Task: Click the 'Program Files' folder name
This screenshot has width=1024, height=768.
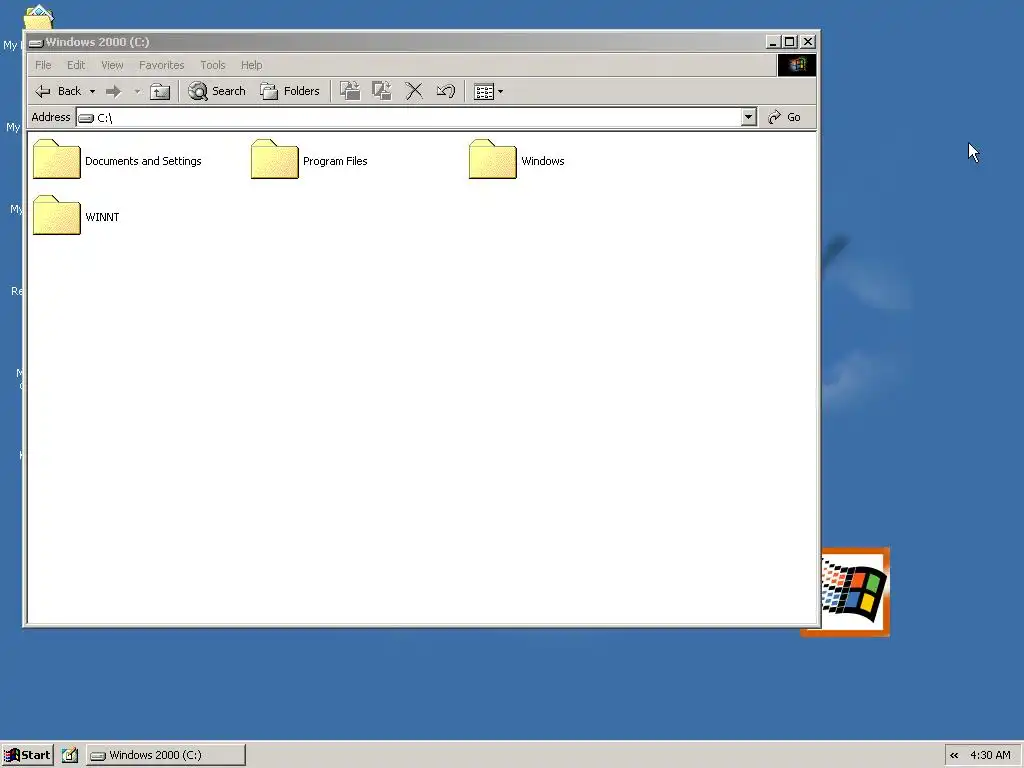Action: coord(335,161)
